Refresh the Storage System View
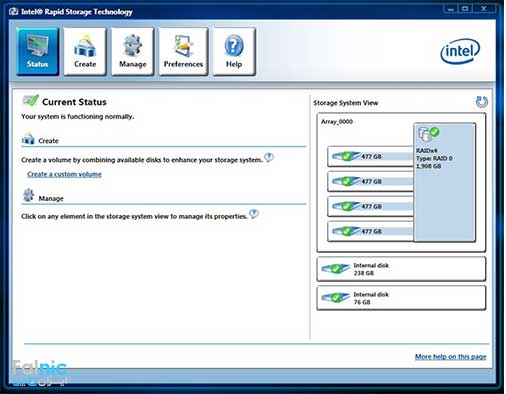The image size is (506, 394). click(x=482, y=102)
